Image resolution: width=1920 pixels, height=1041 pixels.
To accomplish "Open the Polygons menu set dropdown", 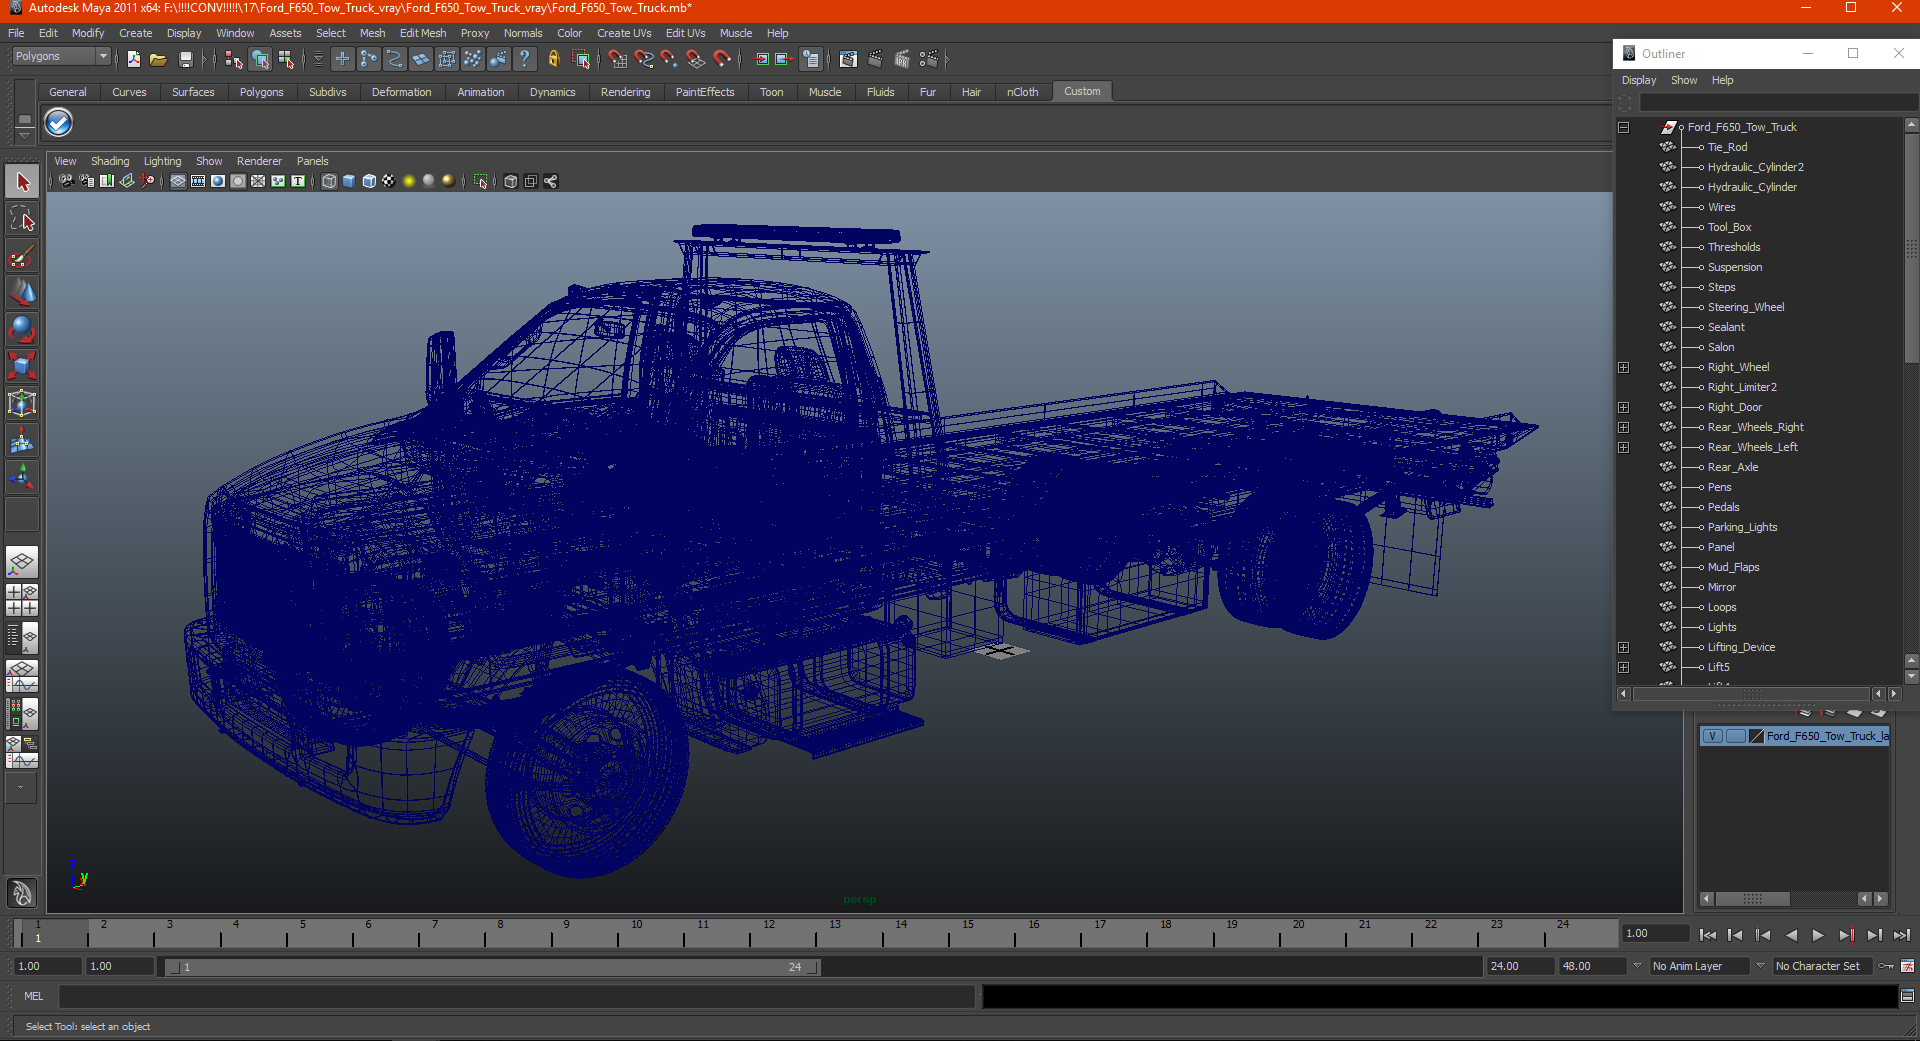I will click(x=60, y=57).
